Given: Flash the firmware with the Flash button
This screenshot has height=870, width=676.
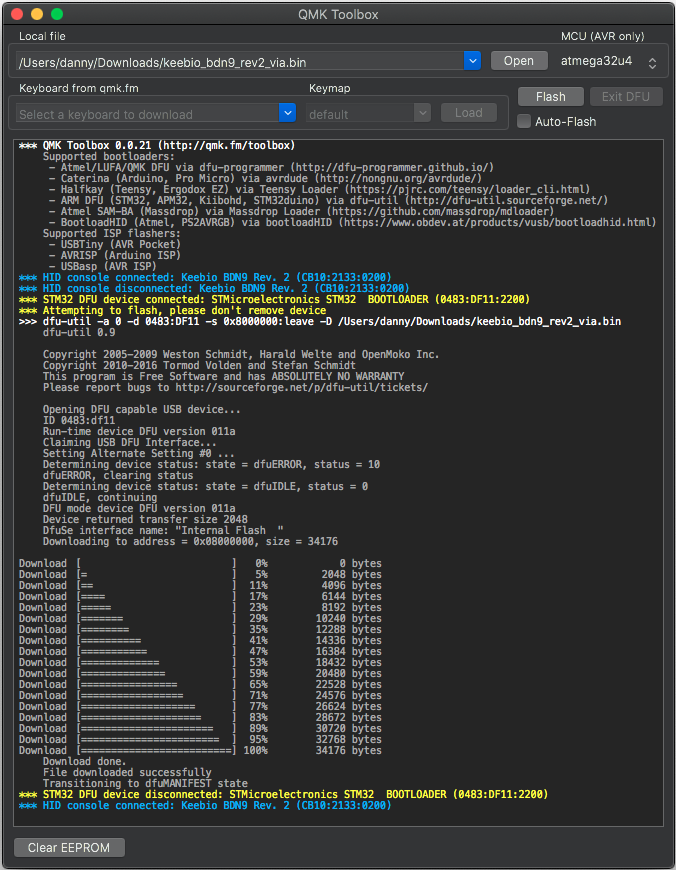Looking at the screenshot, I should [x=550, y=97].
